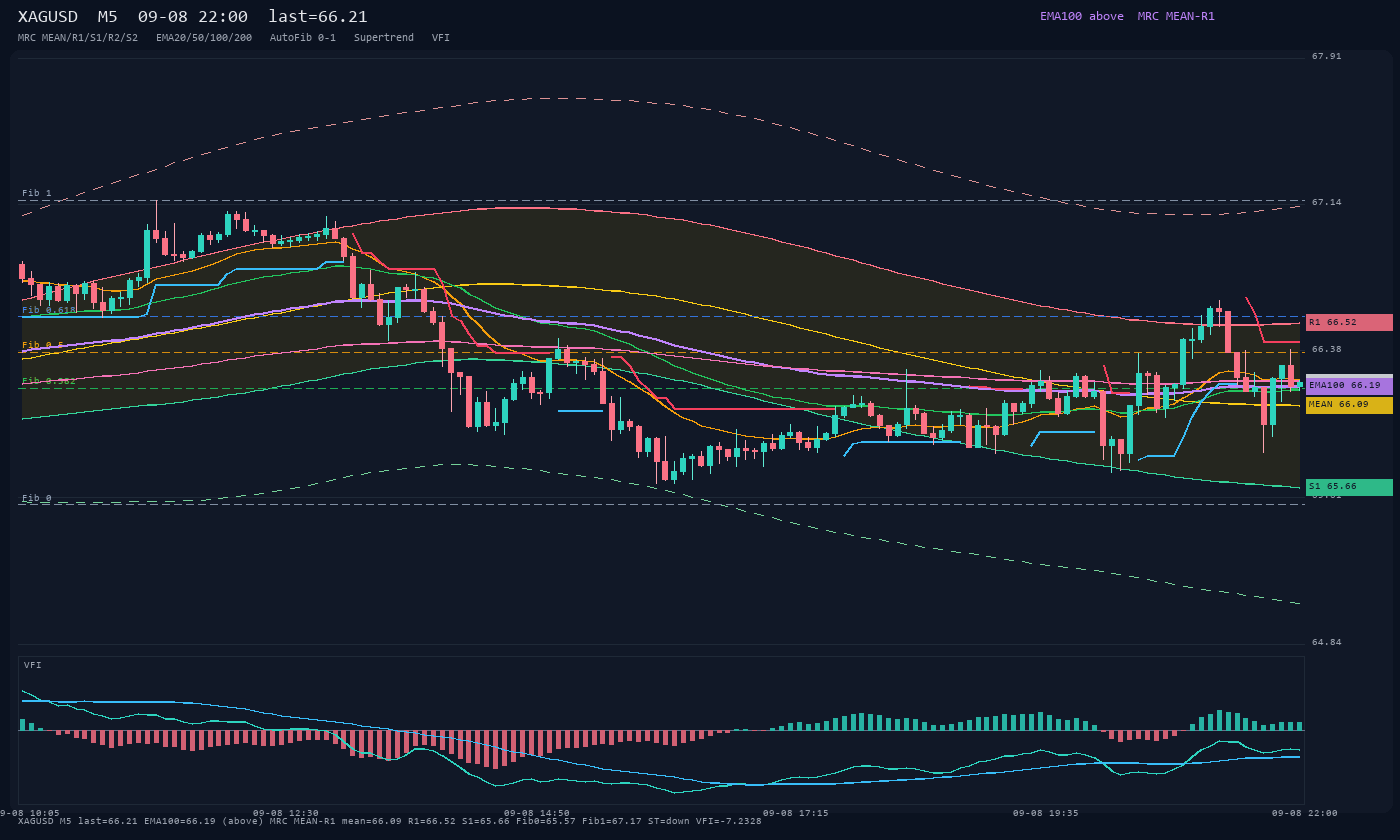This screenshot has width=1400, height=840.
Task: Click the 09-08 22:00 time axis label
Action: pyautogui.click(x=1304, y=813)
